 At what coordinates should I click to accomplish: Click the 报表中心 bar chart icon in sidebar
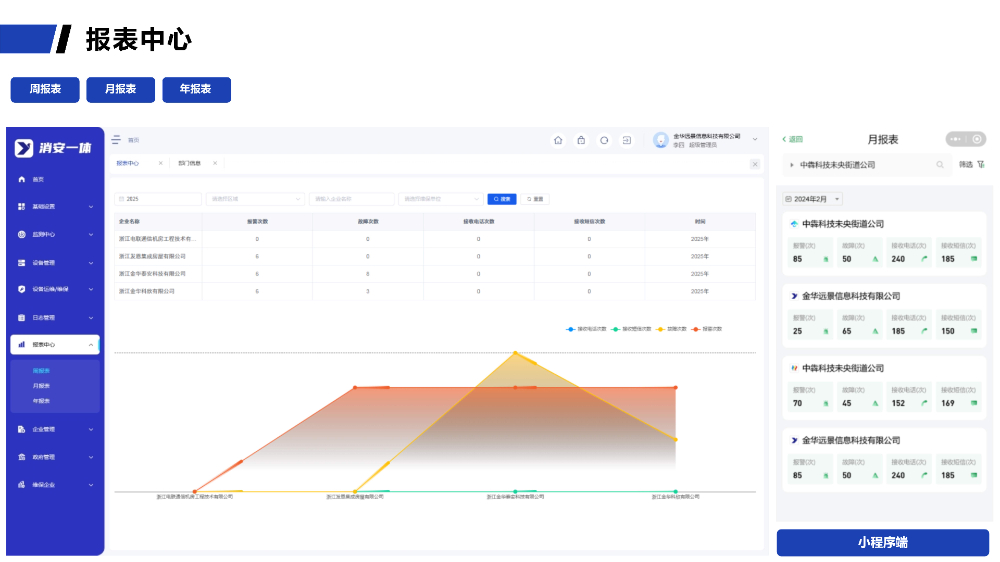point(22,344)
